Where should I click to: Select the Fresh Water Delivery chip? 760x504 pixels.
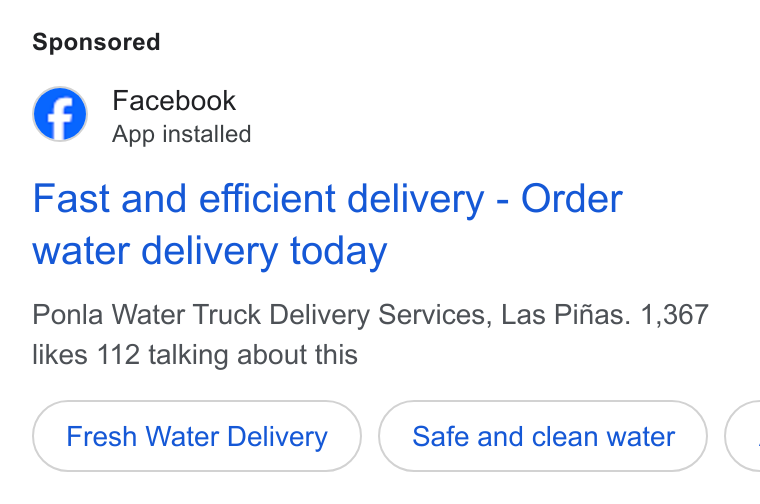point(197,436)
